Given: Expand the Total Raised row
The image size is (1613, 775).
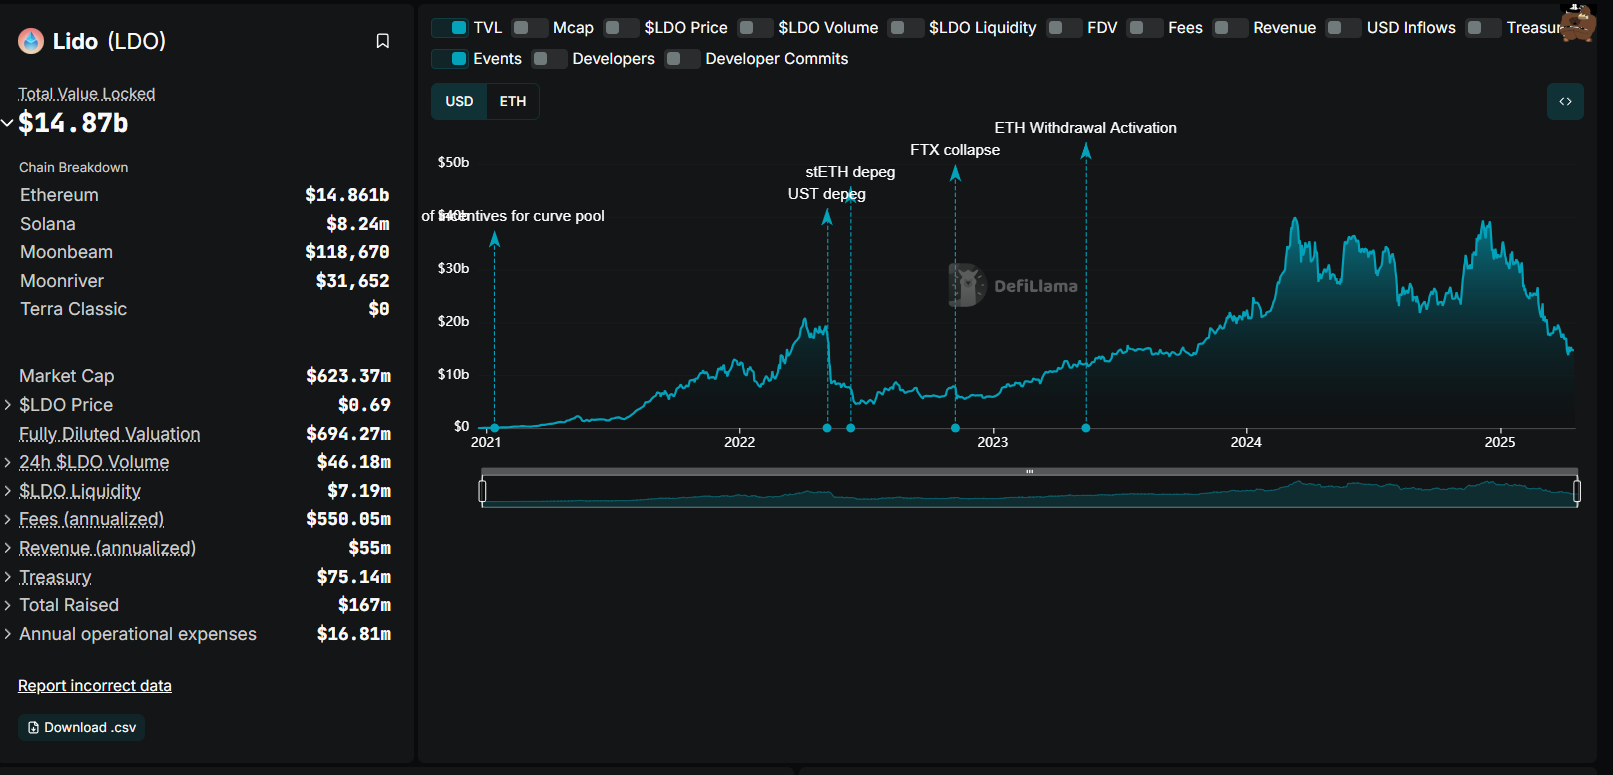Looking at the screenshot, I should coord(7,605).
